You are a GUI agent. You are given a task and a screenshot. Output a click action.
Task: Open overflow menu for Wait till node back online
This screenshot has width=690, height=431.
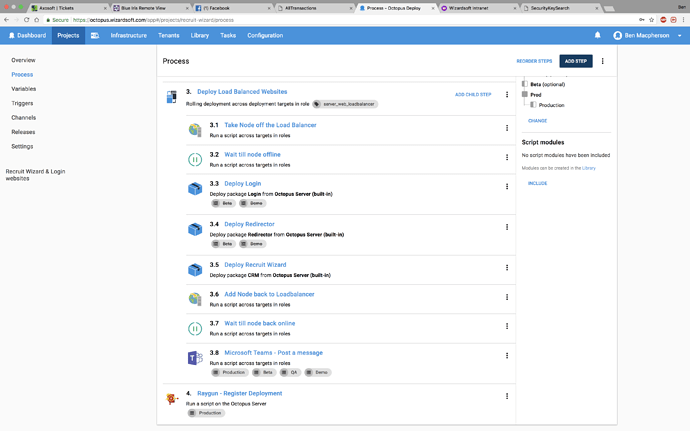click(507, 326)
